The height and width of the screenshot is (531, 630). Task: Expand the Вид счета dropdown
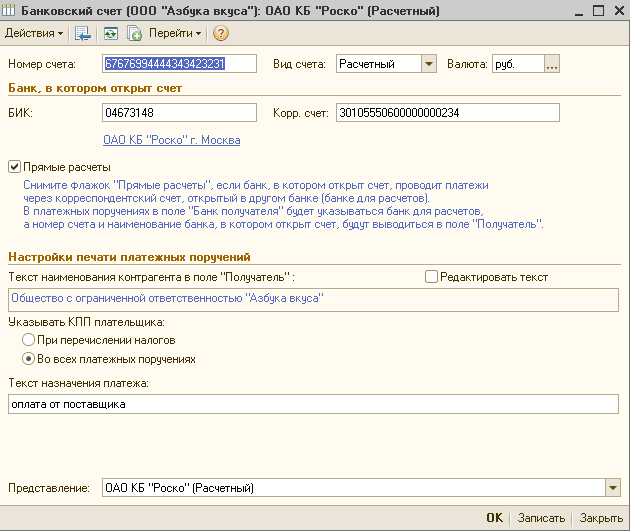click(429, 64)
